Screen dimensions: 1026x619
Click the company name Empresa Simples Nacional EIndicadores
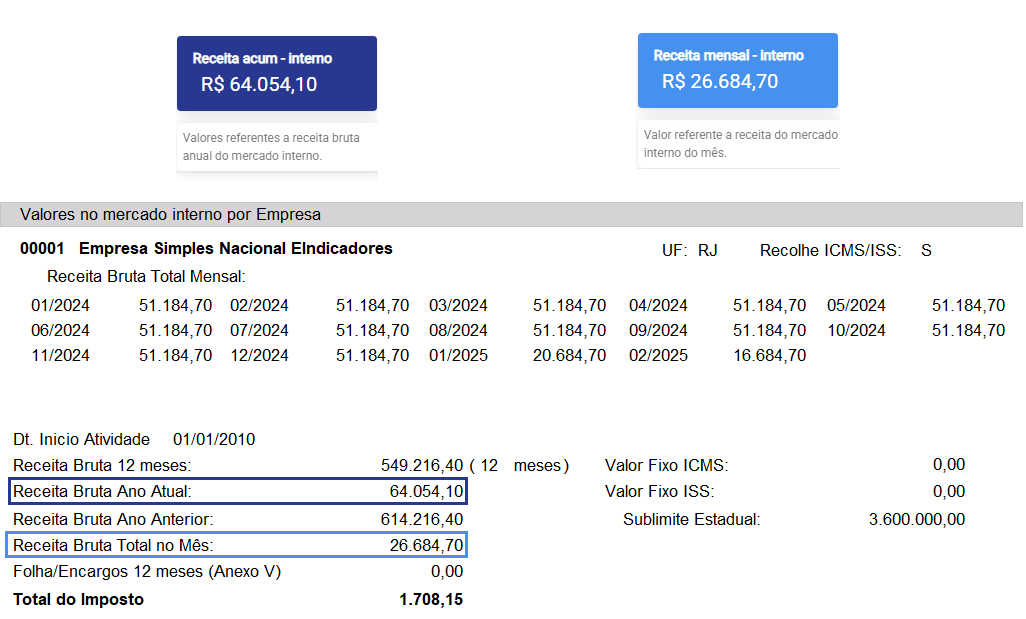pyautogui.click(x=235, y=249)
